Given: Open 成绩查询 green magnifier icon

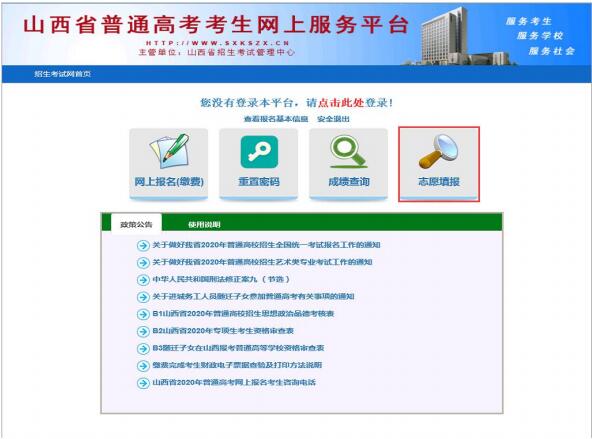Looking at the screenshot, I should click(348, 151).
